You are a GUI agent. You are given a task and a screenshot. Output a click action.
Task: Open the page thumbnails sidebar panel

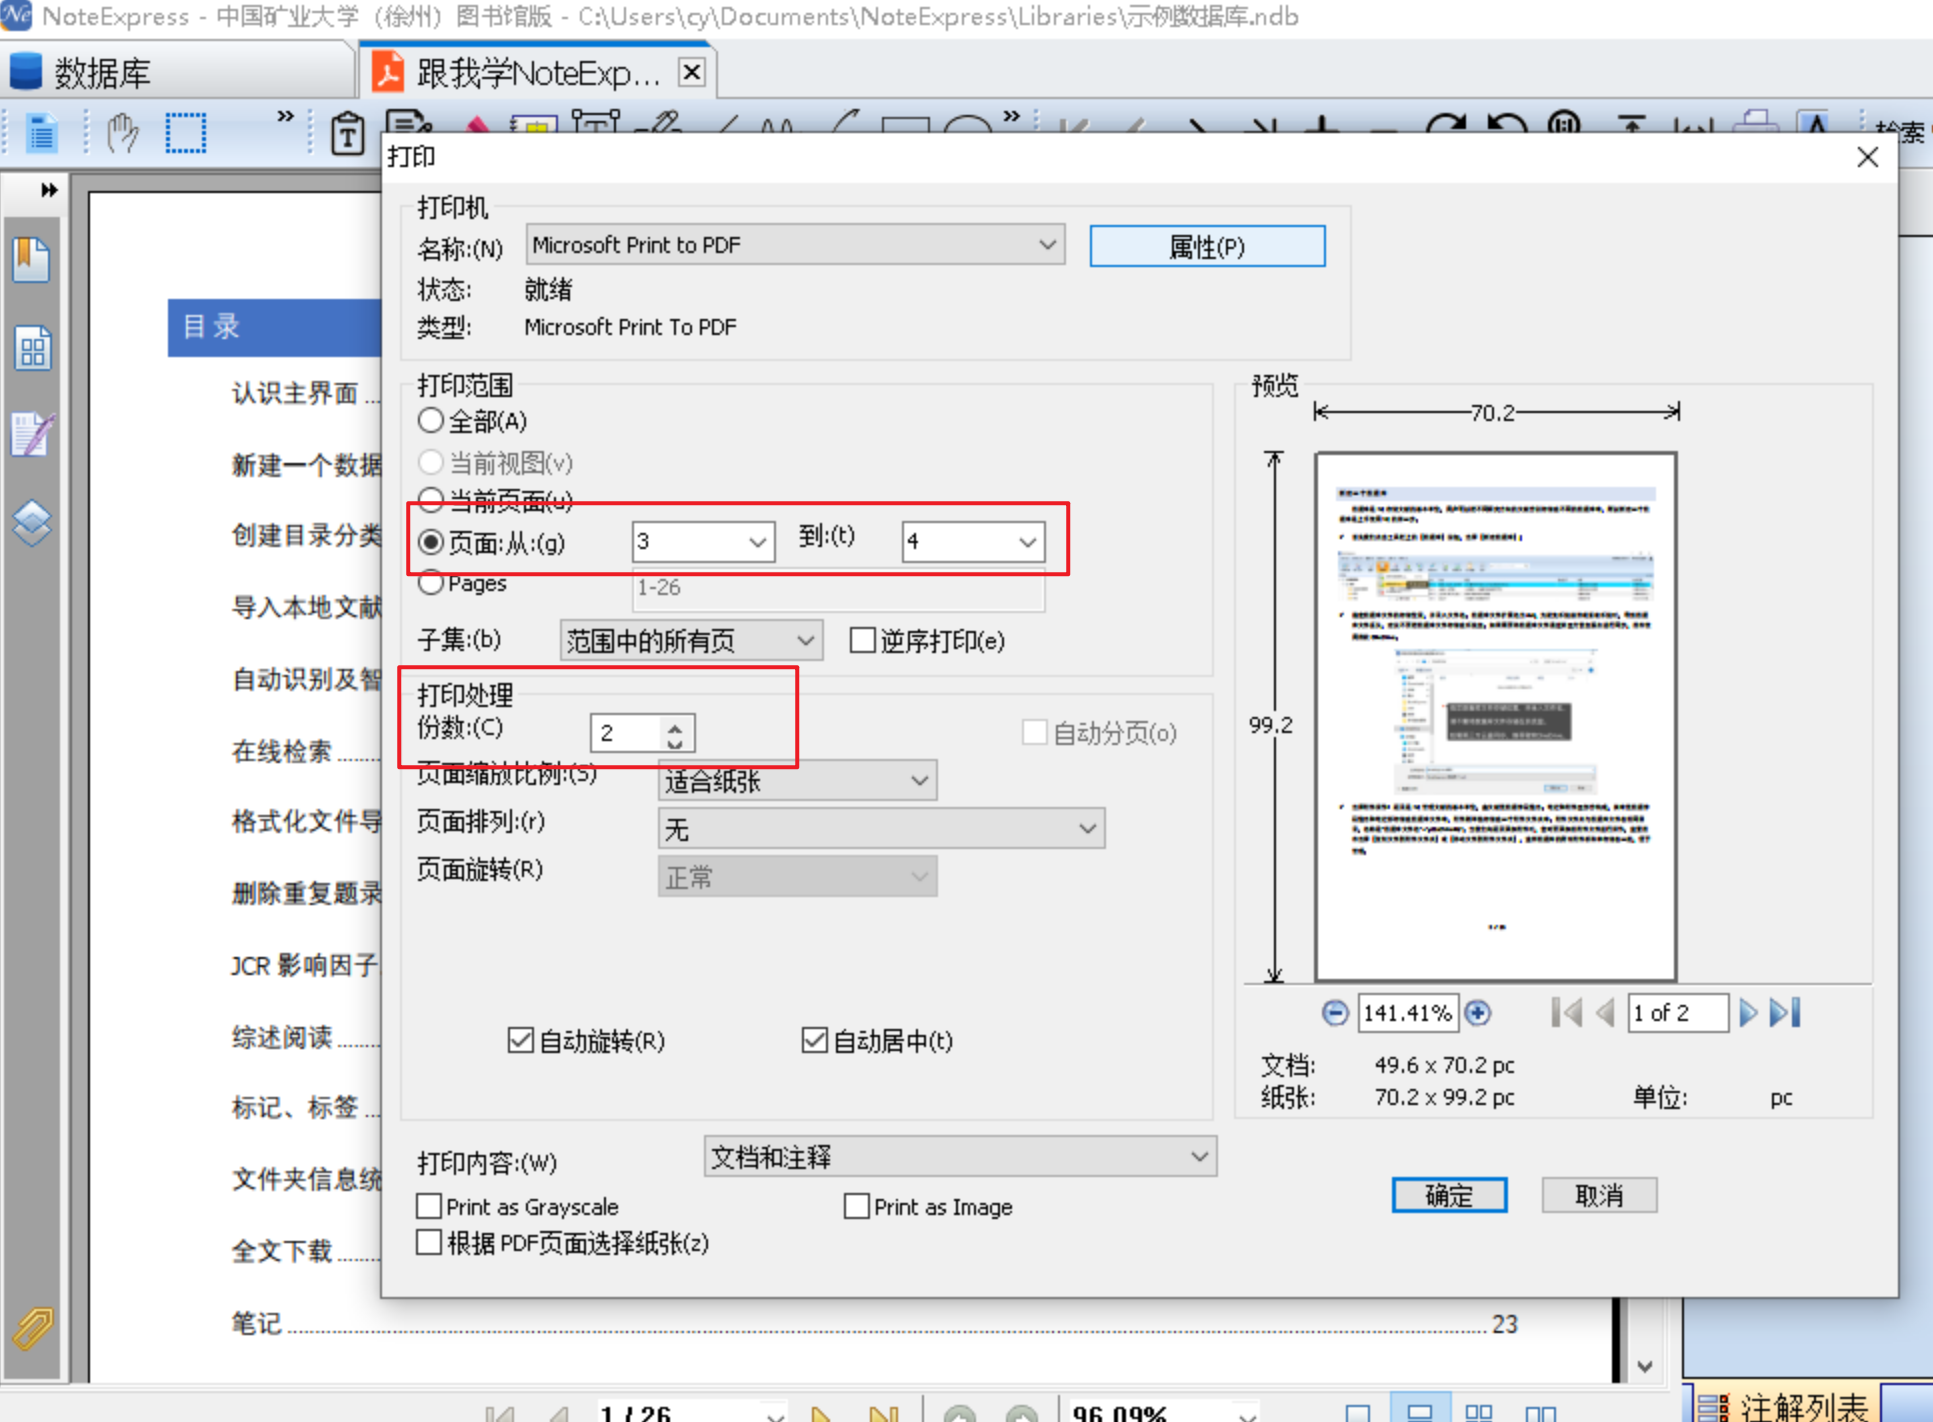click(32, 349)
